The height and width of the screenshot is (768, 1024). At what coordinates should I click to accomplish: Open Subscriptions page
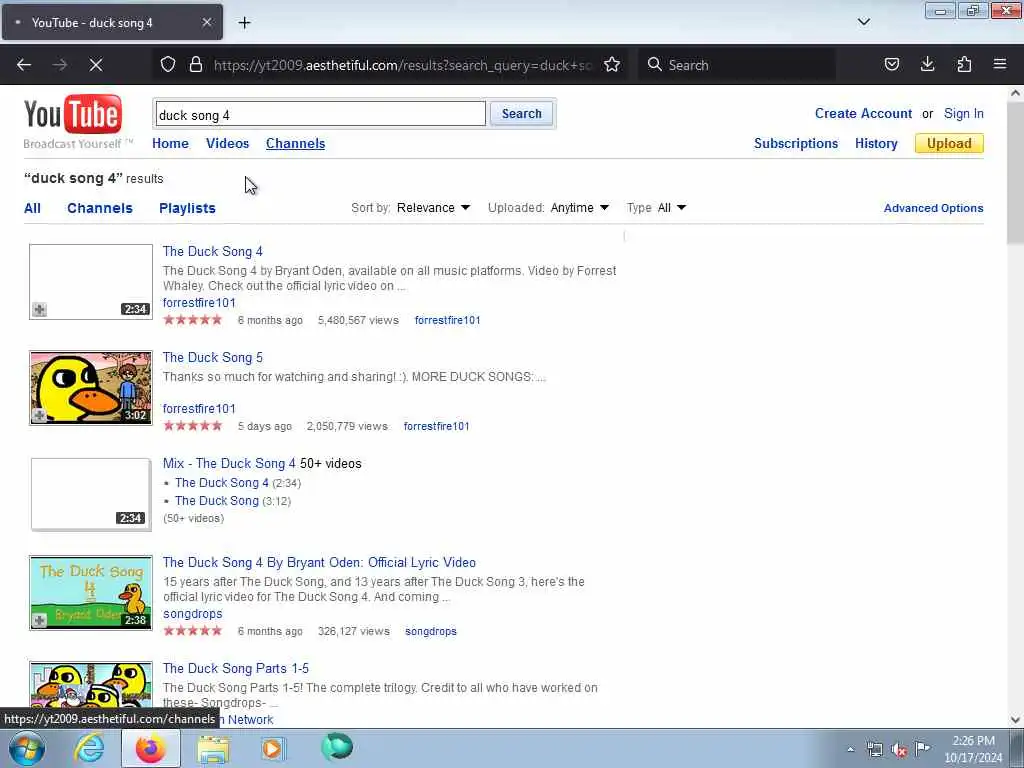click(x=795, y=144)
